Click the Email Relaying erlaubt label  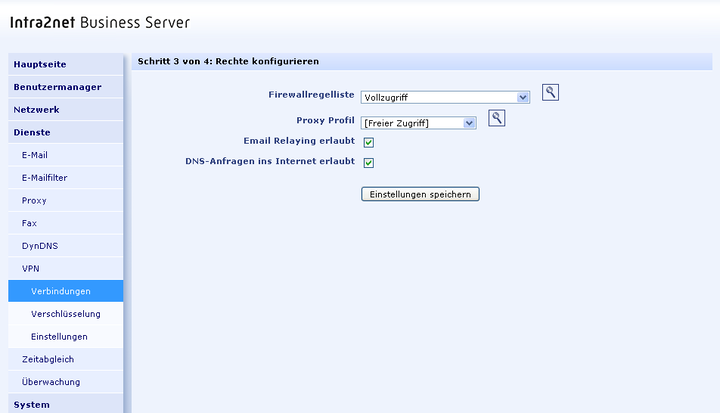coord(299,141)
